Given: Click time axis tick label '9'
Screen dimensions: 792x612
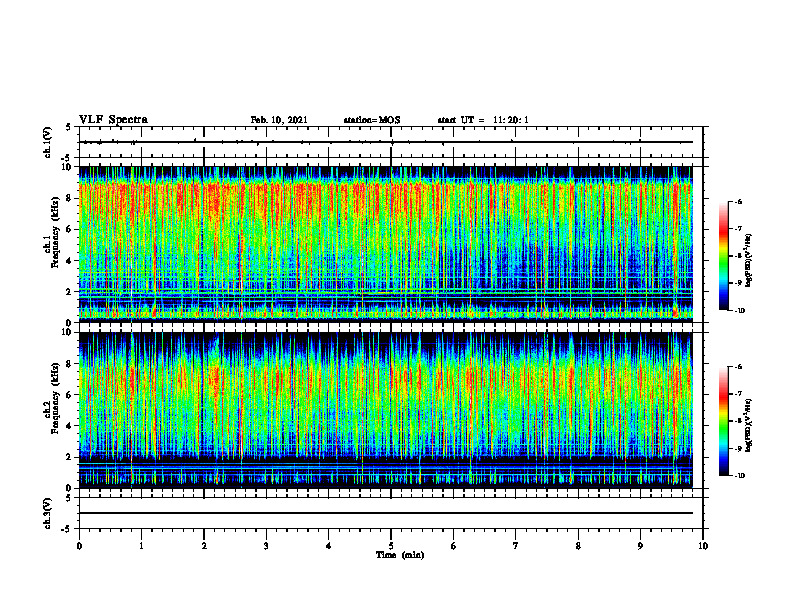Looking at the screenshot, I should [640, 546].
